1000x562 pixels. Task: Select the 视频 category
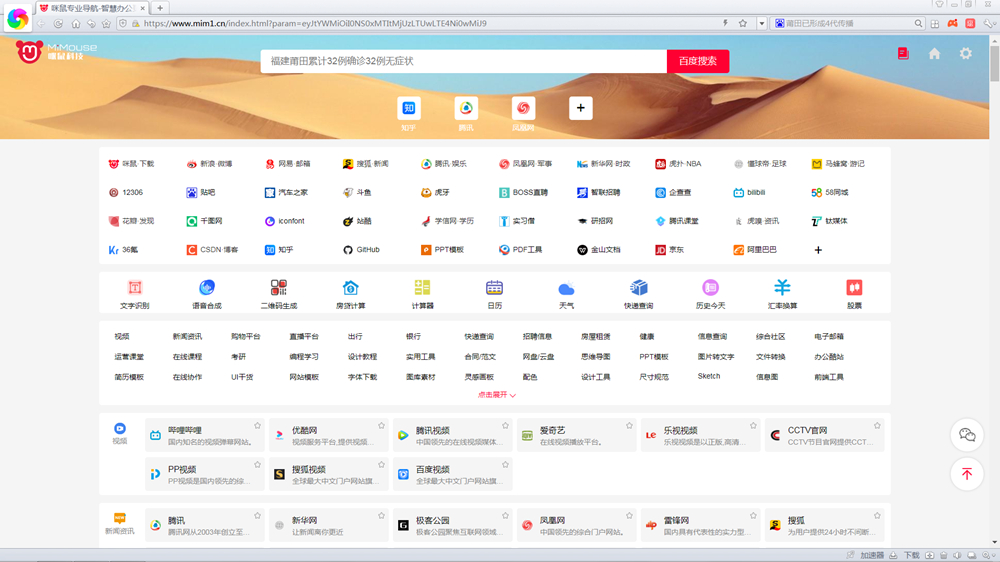click(x=122, y=336)
